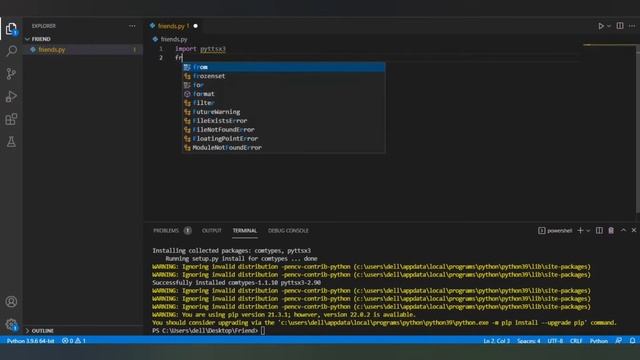
Task: Switch to the Terminal tab
Action: pyautogui.click(x=244, y=231)
